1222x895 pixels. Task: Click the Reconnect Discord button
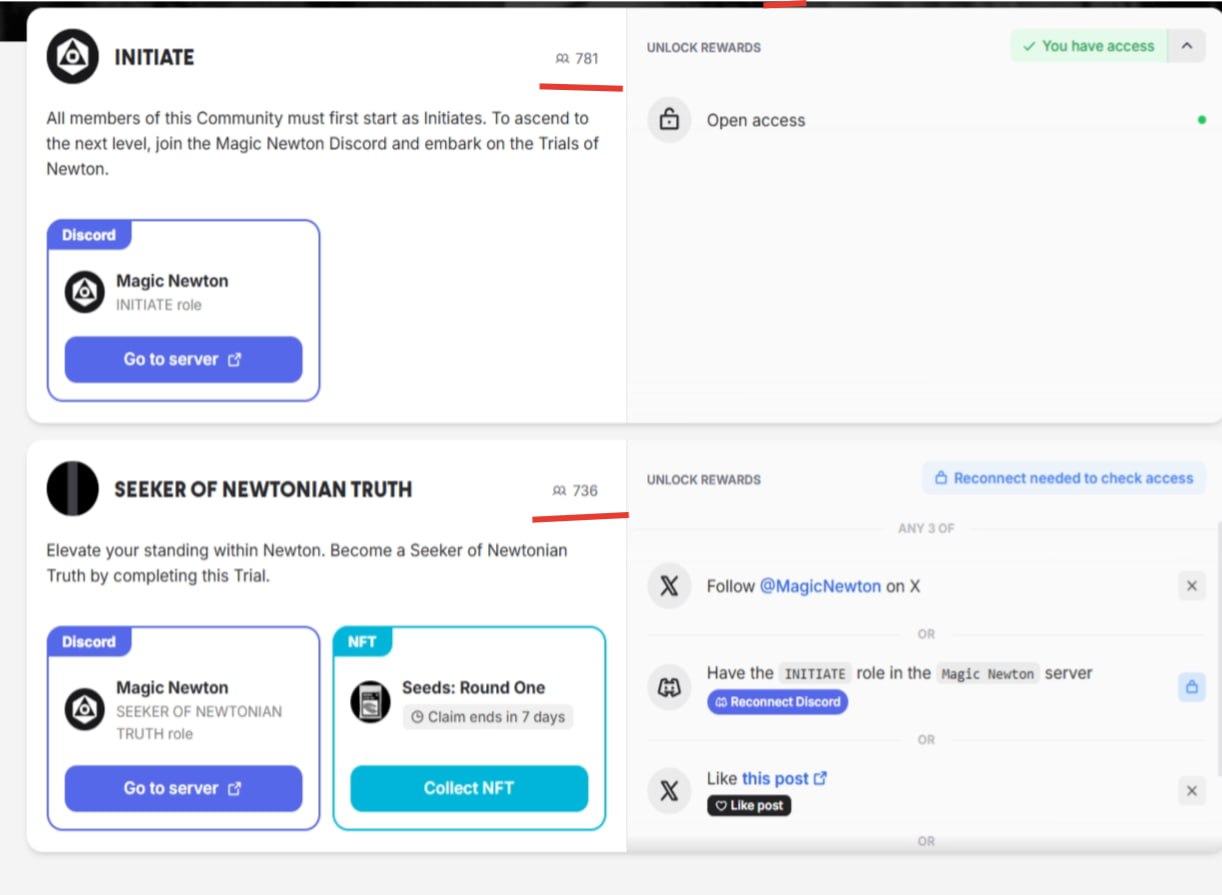click(777, 702)
